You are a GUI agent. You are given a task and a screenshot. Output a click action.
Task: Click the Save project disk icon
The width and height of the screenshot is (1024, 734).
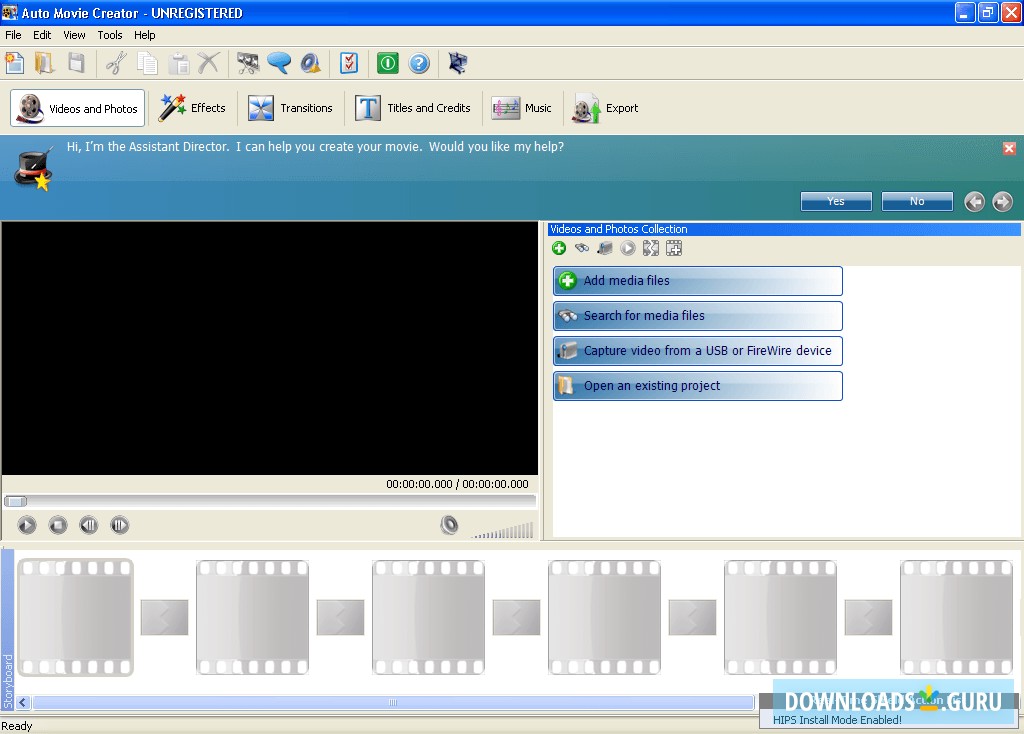pyautogui.click(x=76, y=63)
